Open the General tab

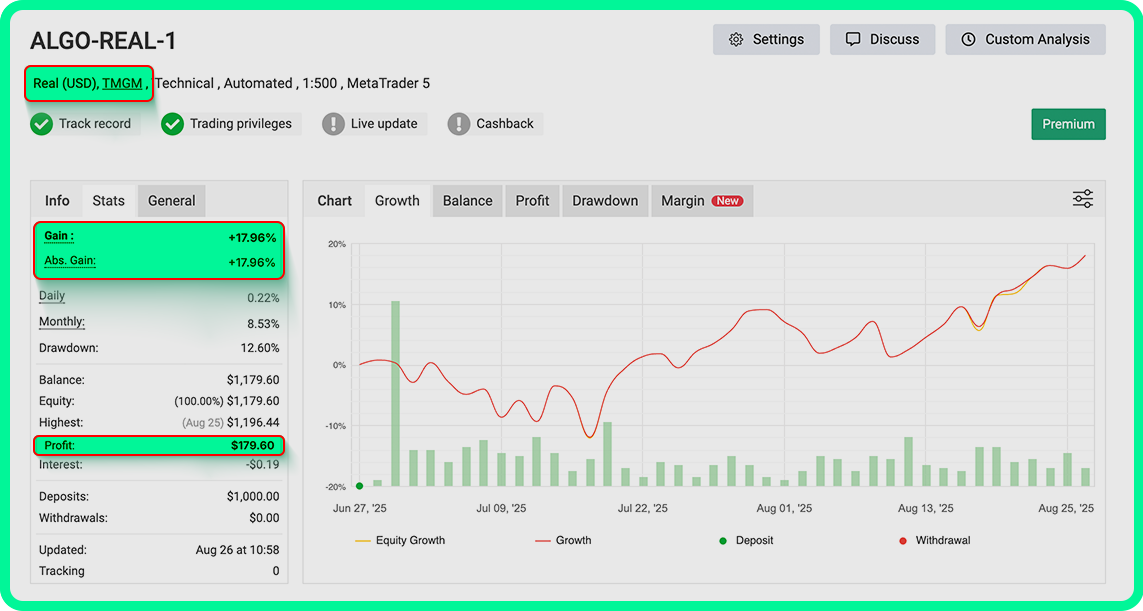[x=171, y=201]
